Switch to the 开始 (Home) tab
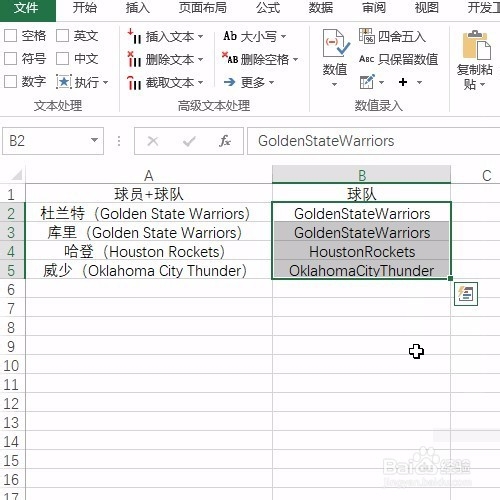This screenshot has width=500, height=500. pyautogui.click(x=85, y=8)
